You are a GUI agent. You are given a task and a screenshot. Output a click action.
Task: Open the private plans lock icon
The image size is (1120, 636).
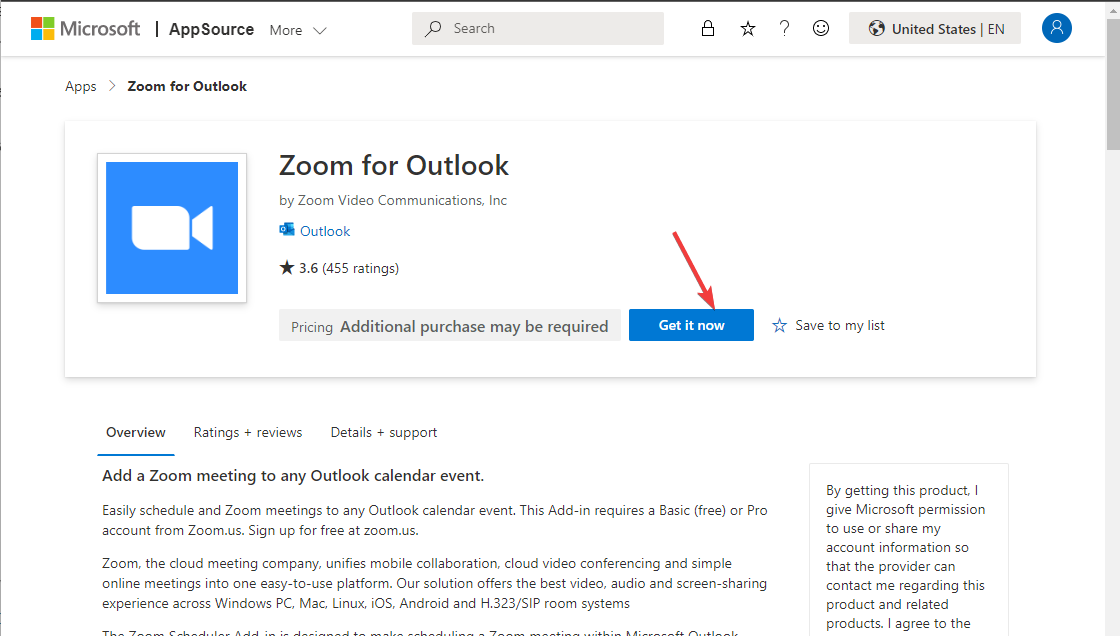[x=708, y=28]
